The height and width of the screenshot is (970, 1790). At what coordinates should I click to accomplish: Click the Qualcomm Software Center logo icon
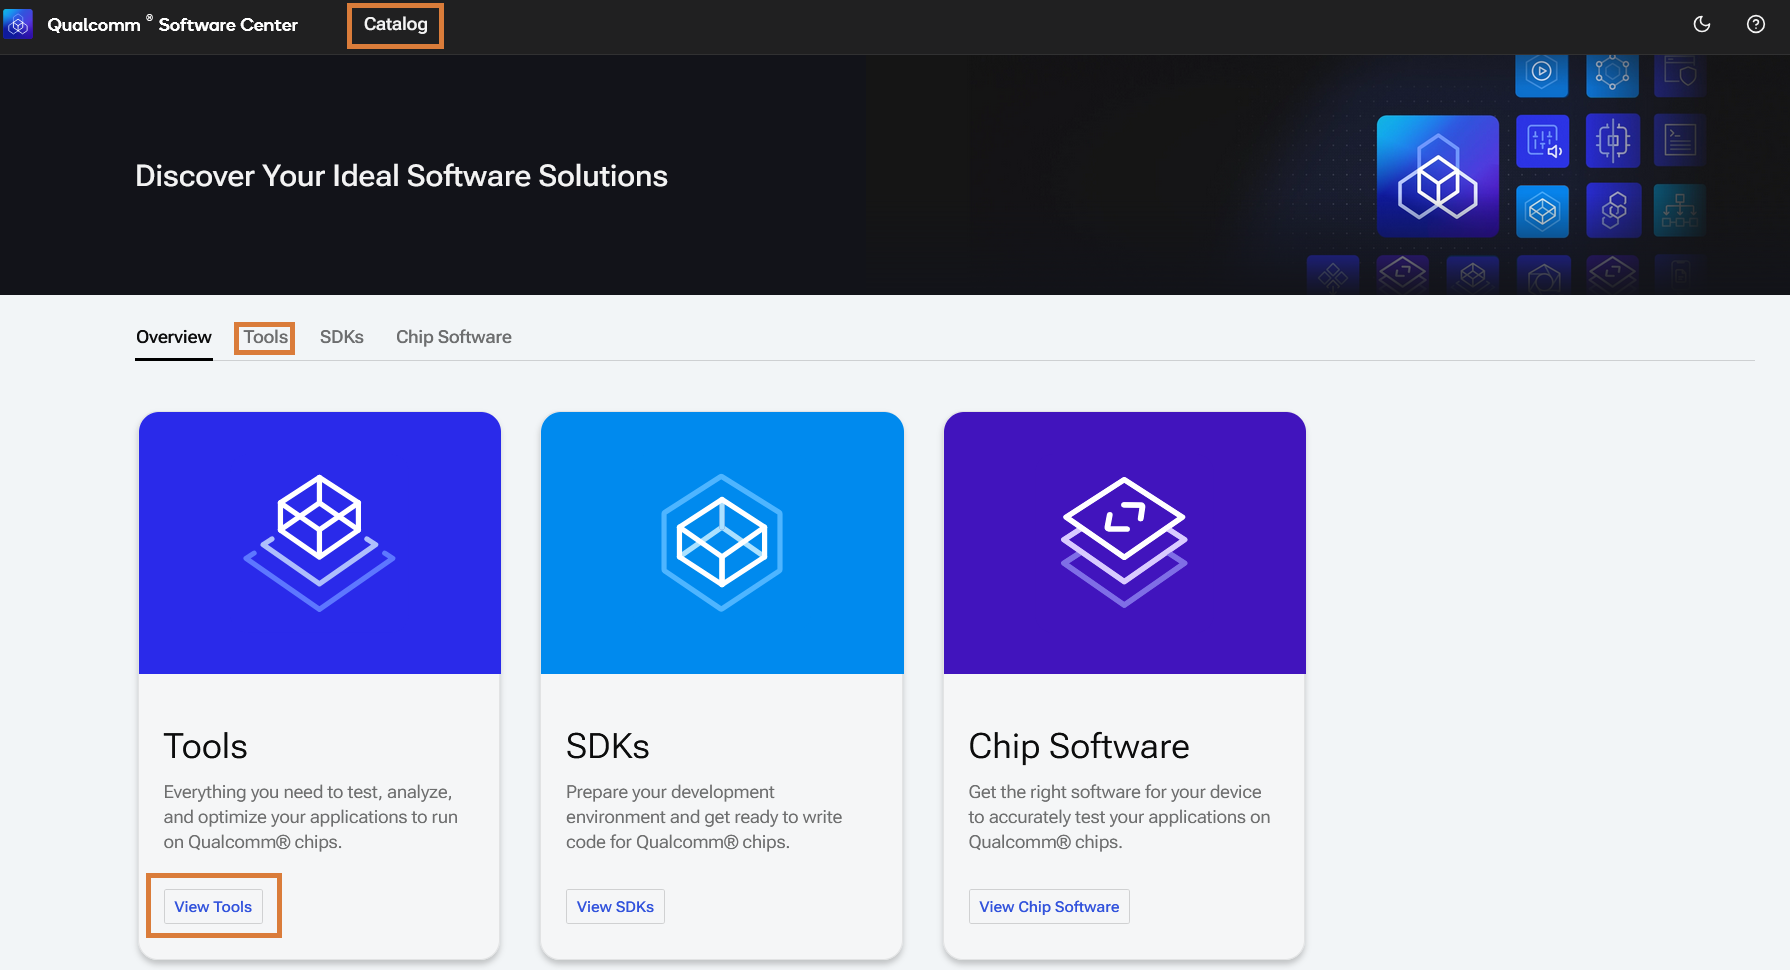[18, 24]
